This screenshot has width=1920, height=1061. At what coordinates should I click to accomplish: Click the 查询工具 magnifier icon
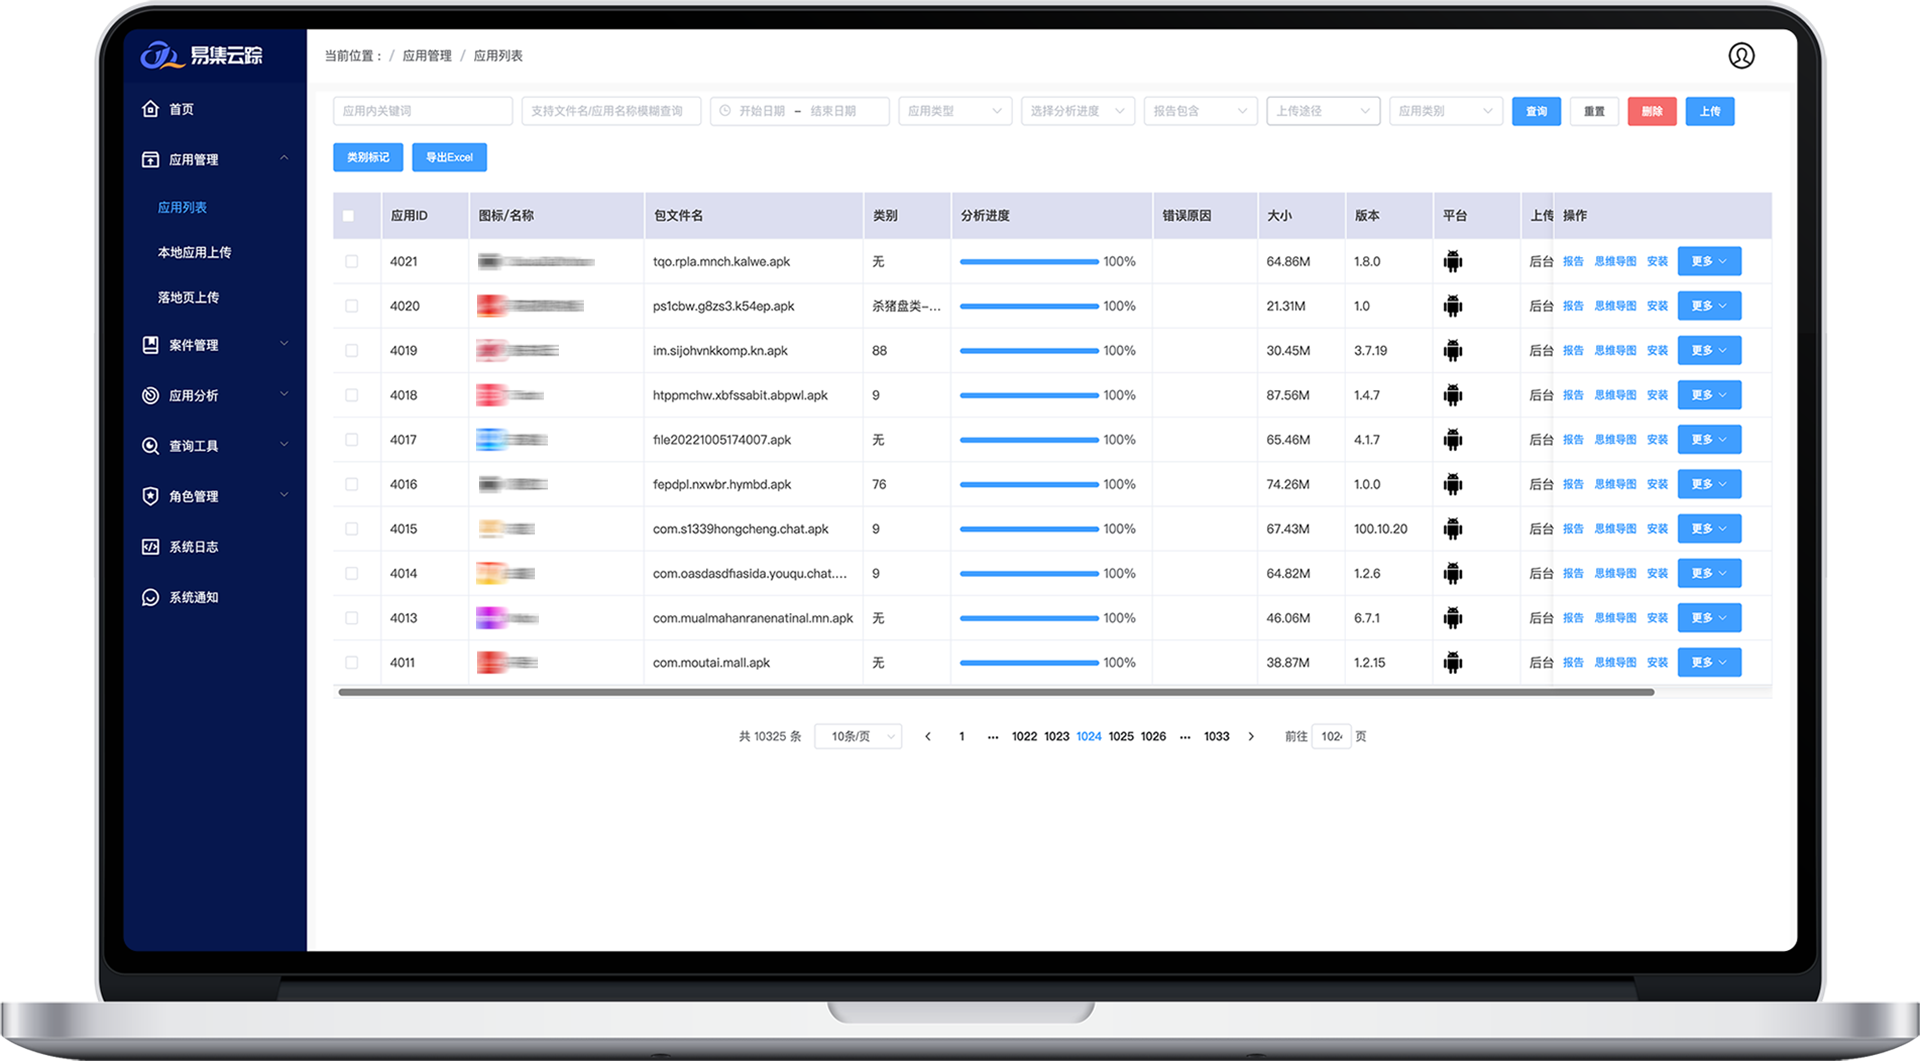point(150,446)
